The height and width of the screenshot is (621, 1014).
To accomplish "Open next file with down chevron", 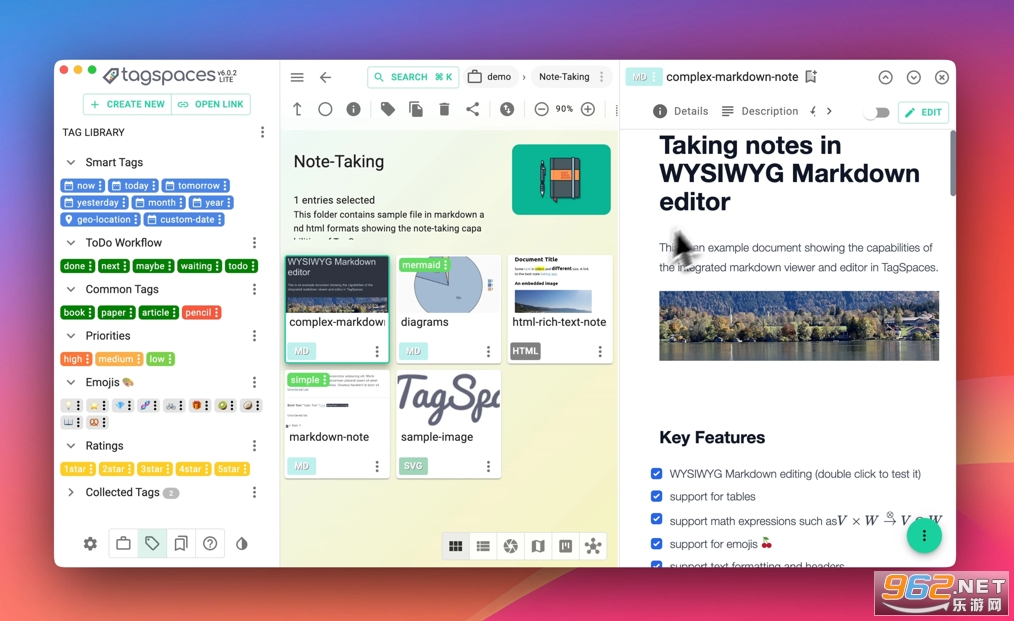I will (x=914, y=78).
